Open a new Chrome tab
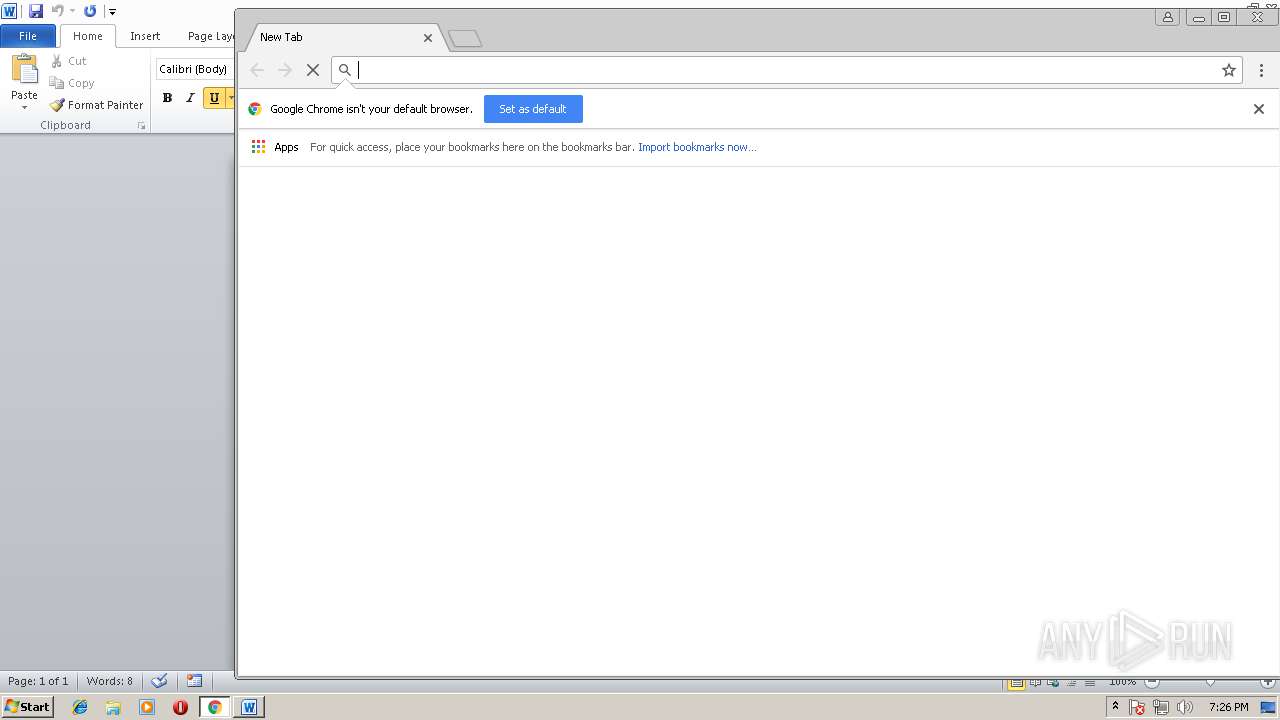This screenshot has height=720, width=1280. tap(465, 39)
